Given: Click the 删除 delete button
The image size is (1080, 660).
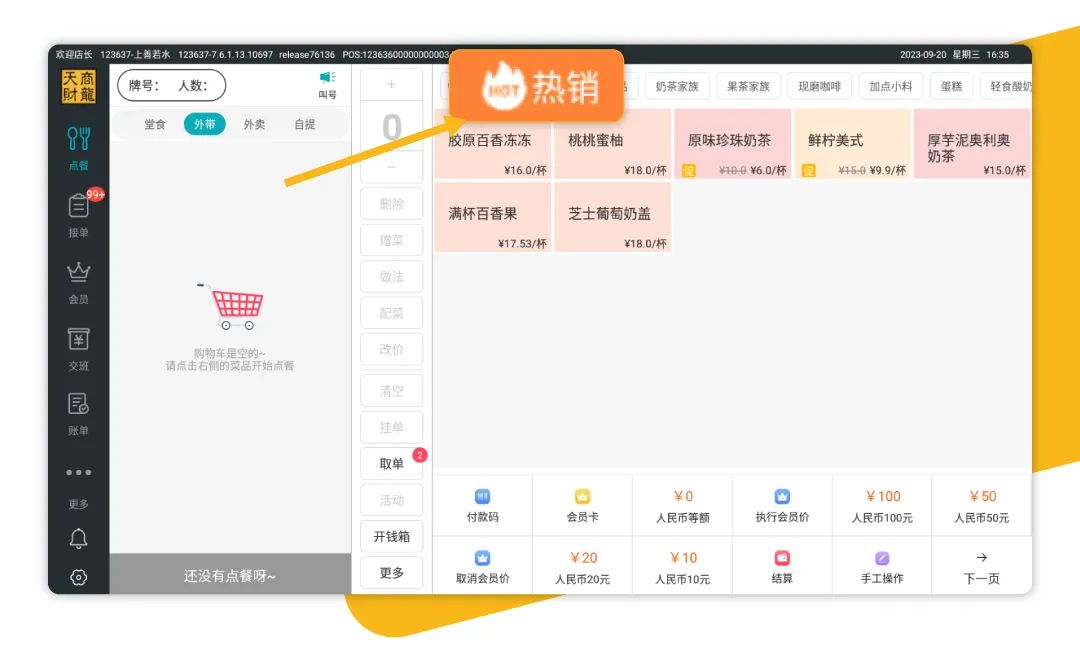Looking at the screenshot, I should coord(391,204).
